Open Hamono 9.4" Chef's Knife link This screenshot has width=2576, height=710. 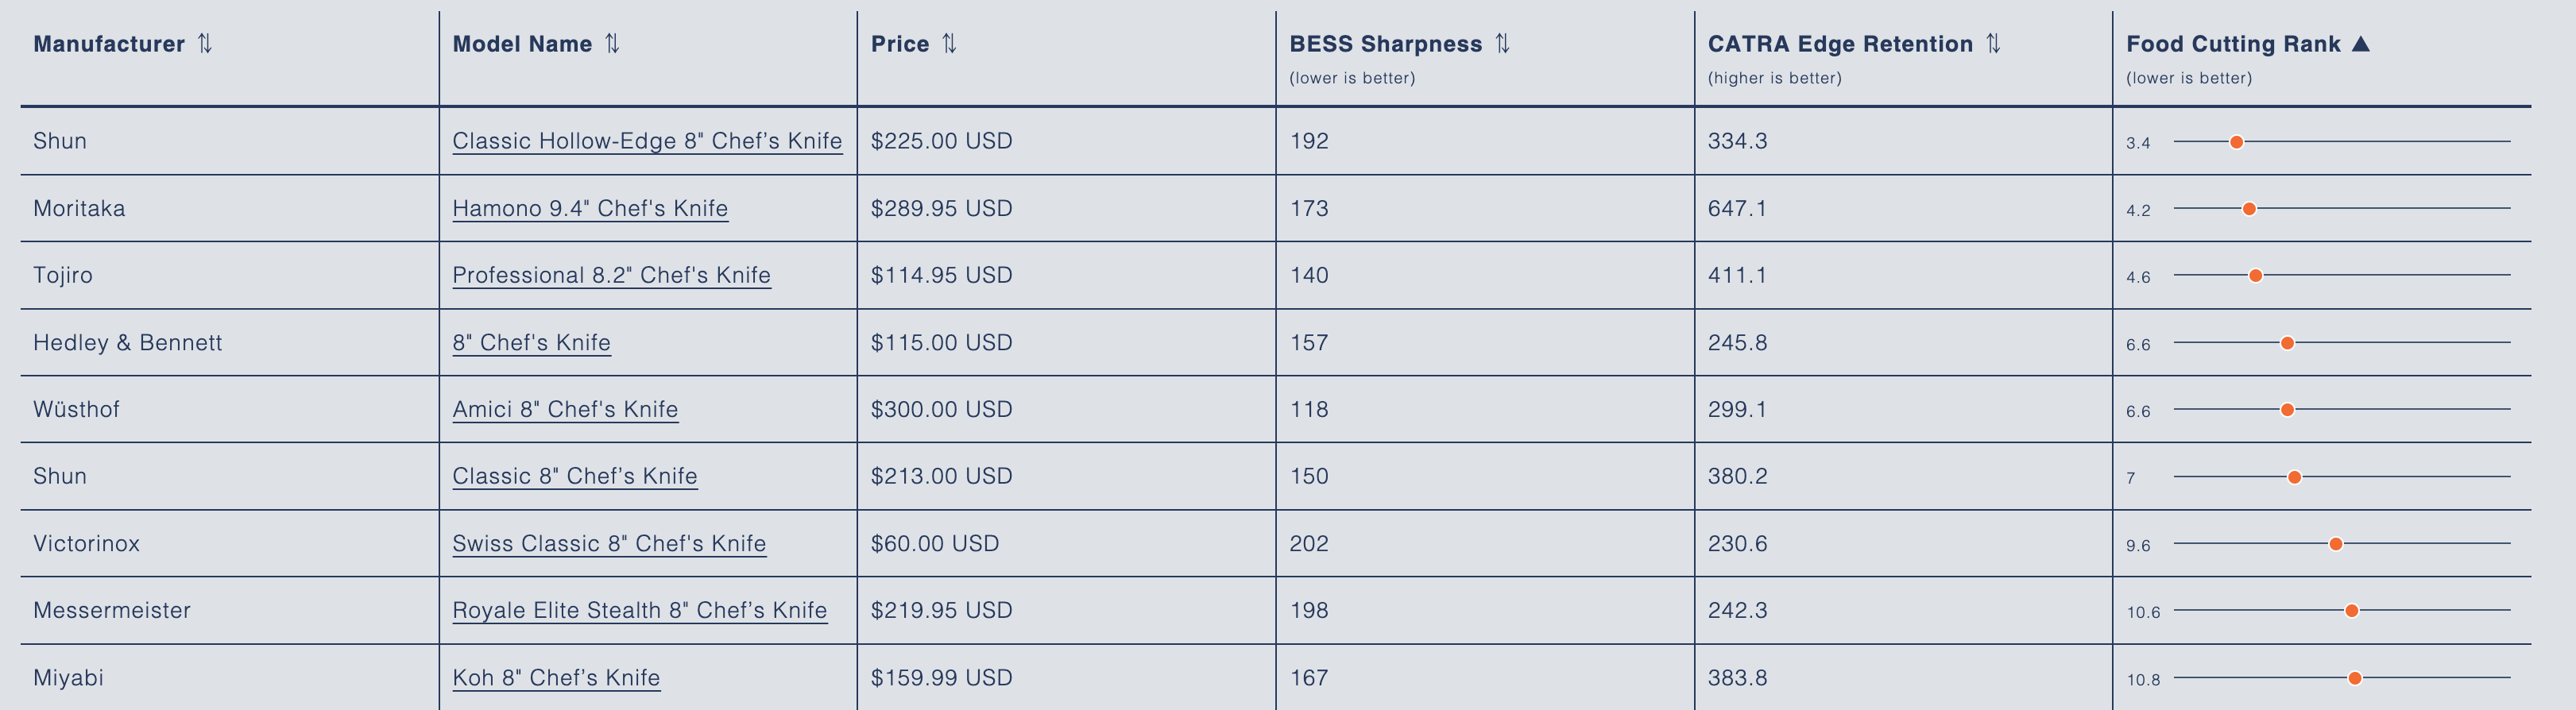(590, 208)
